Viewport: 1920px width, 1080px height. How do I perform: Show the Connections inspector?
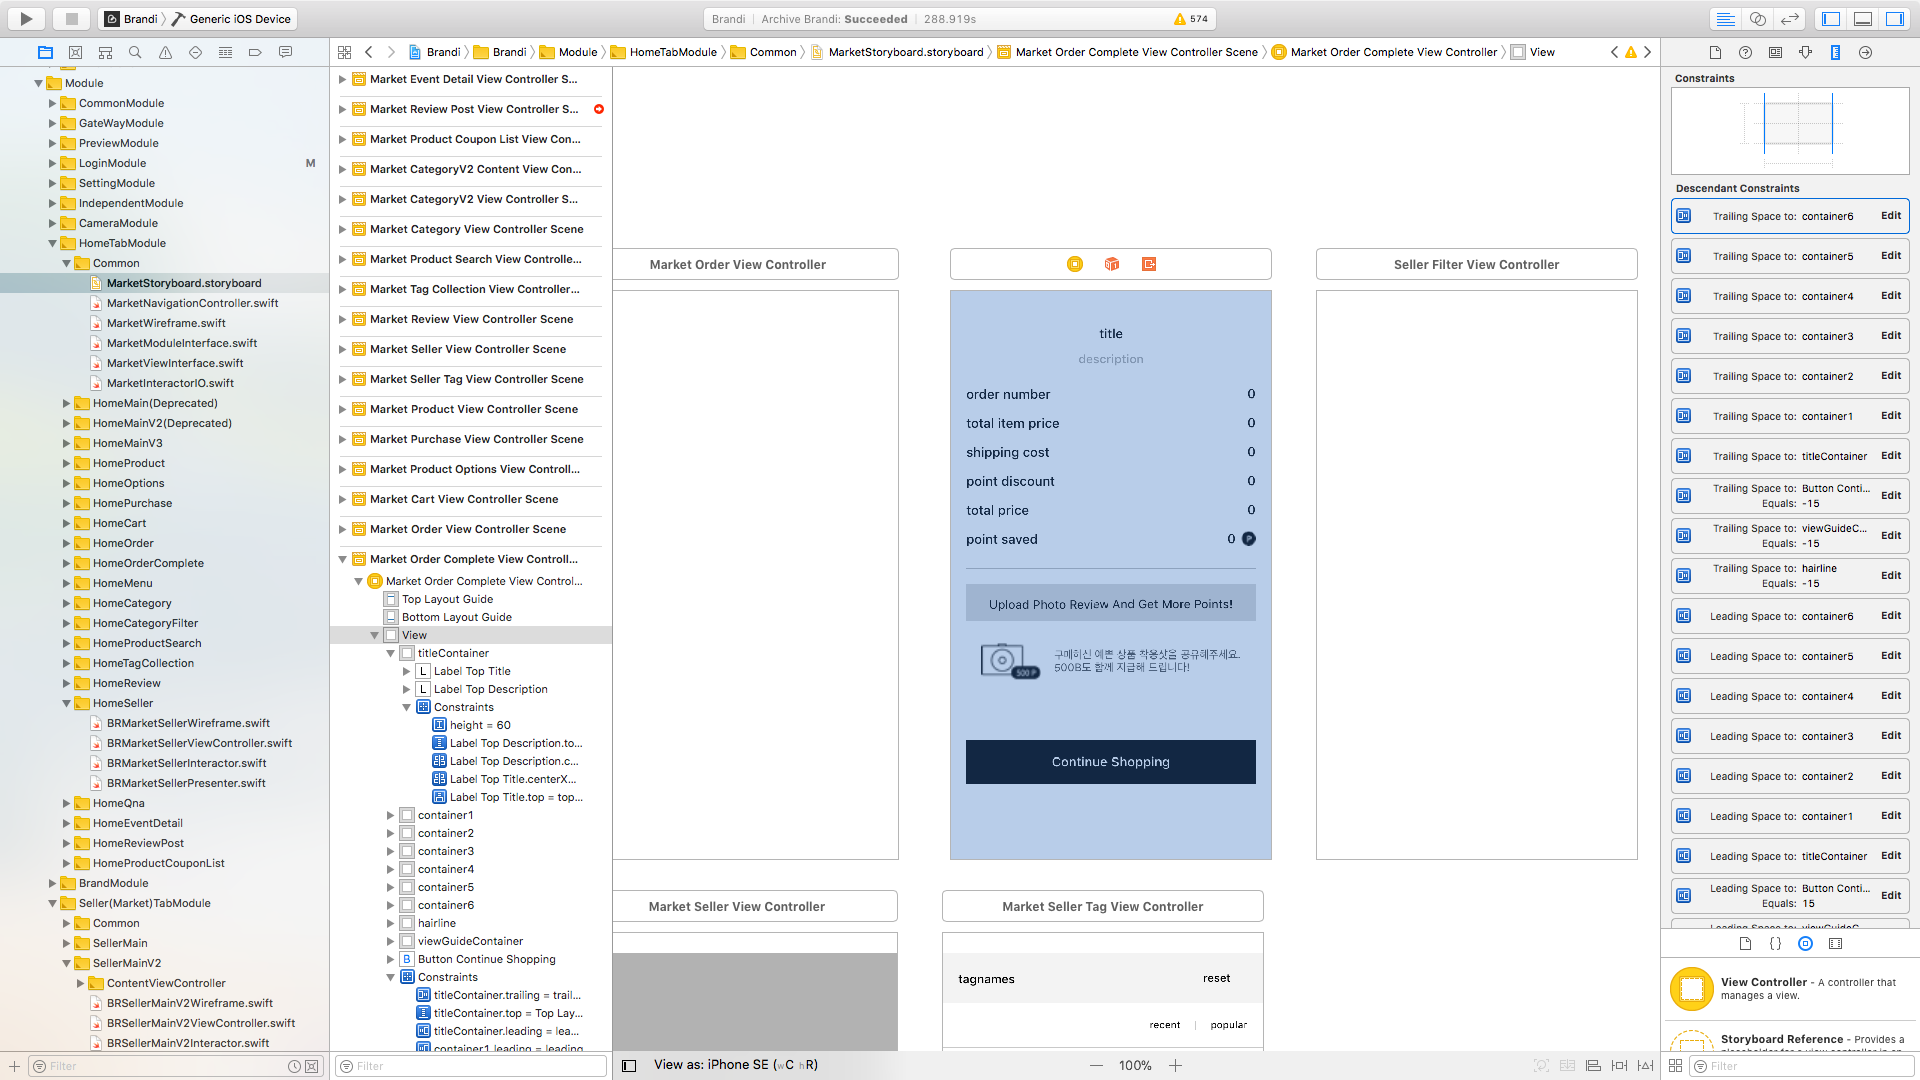click(x=1865, y=52)
